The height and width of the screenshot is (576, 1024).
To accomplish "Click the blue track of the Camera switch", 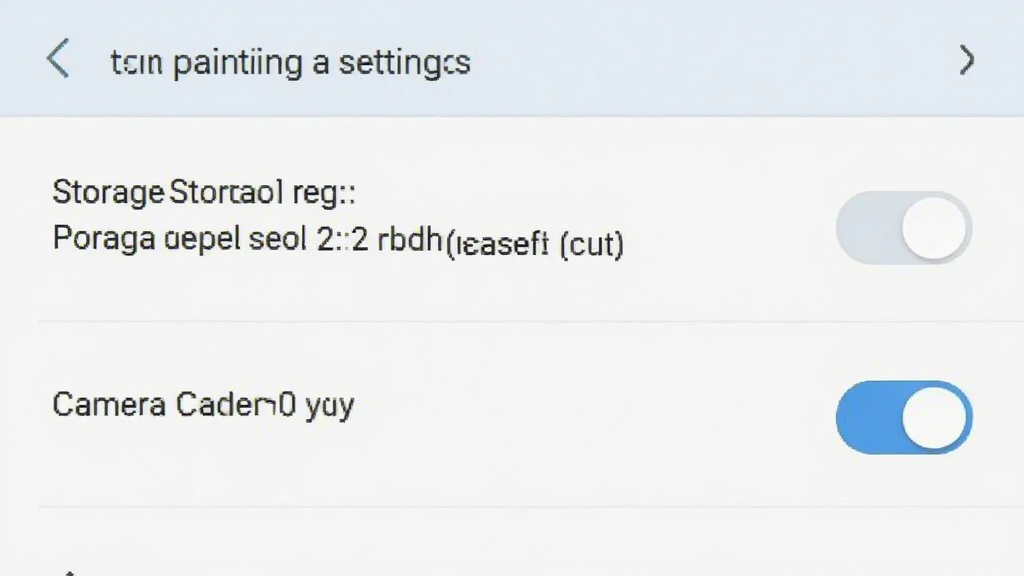I will click(867, 417).
